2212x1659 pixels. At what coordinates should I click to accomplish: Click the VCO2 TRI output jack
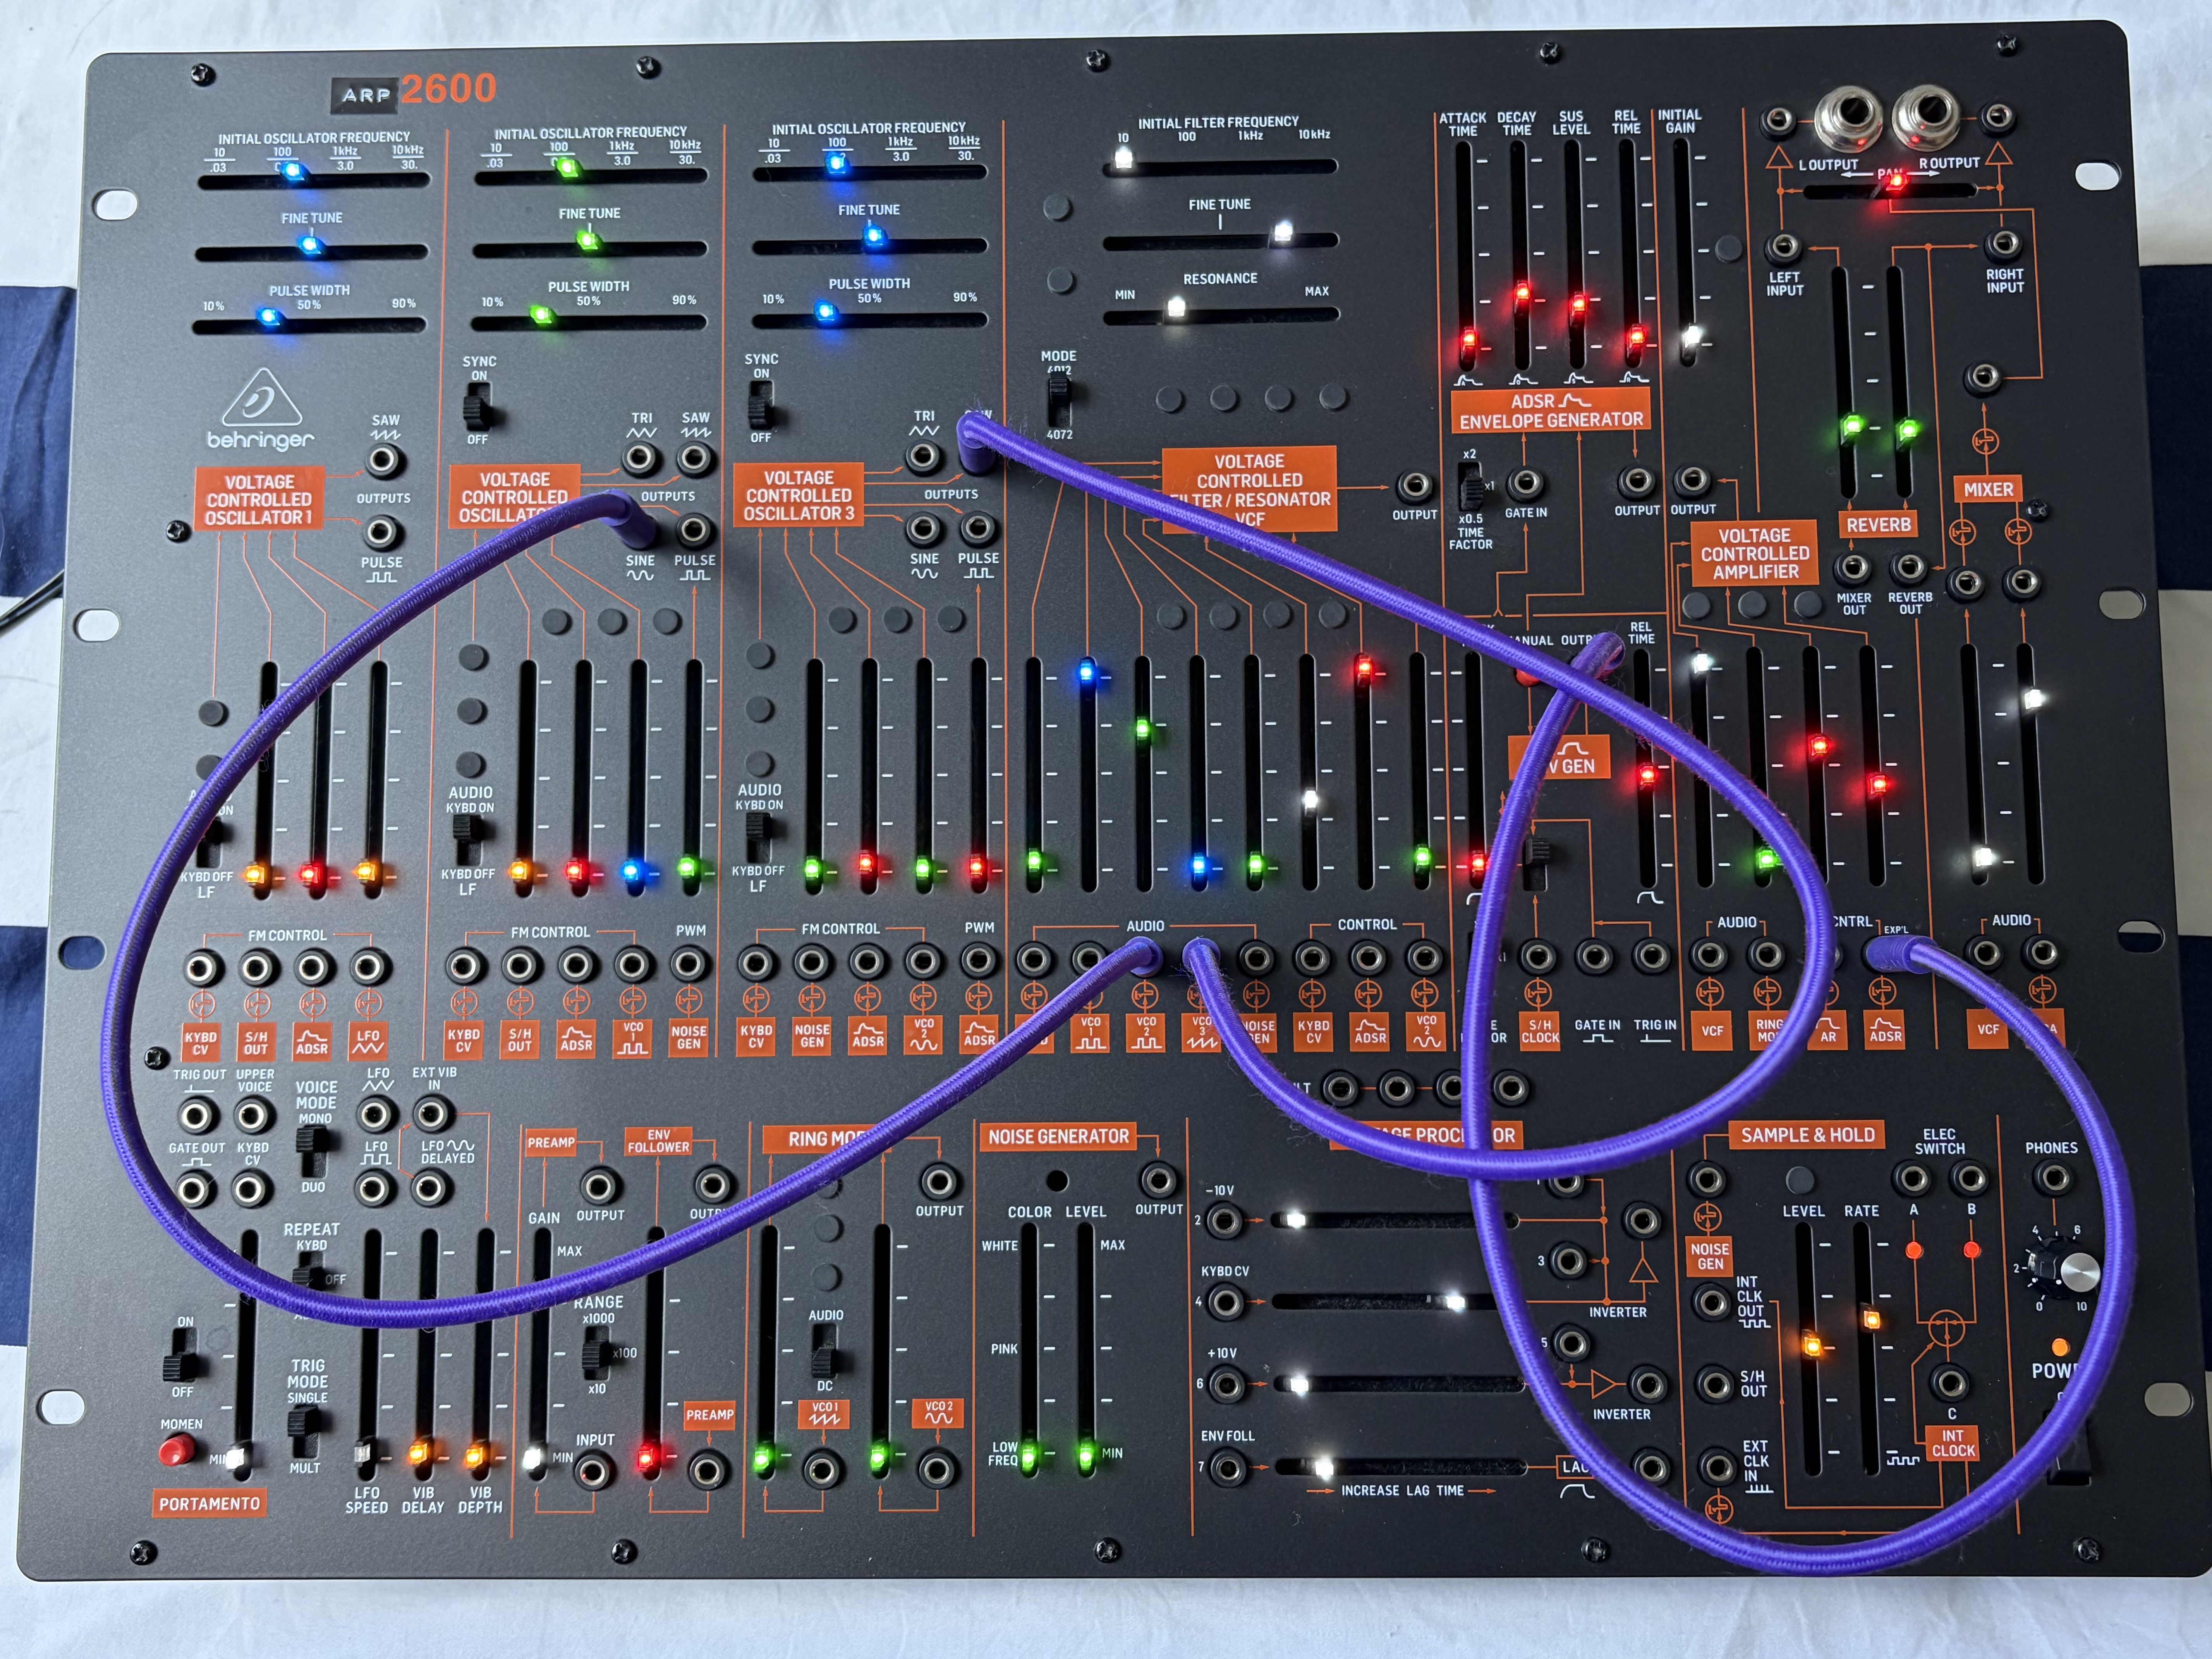coord(640,459)
